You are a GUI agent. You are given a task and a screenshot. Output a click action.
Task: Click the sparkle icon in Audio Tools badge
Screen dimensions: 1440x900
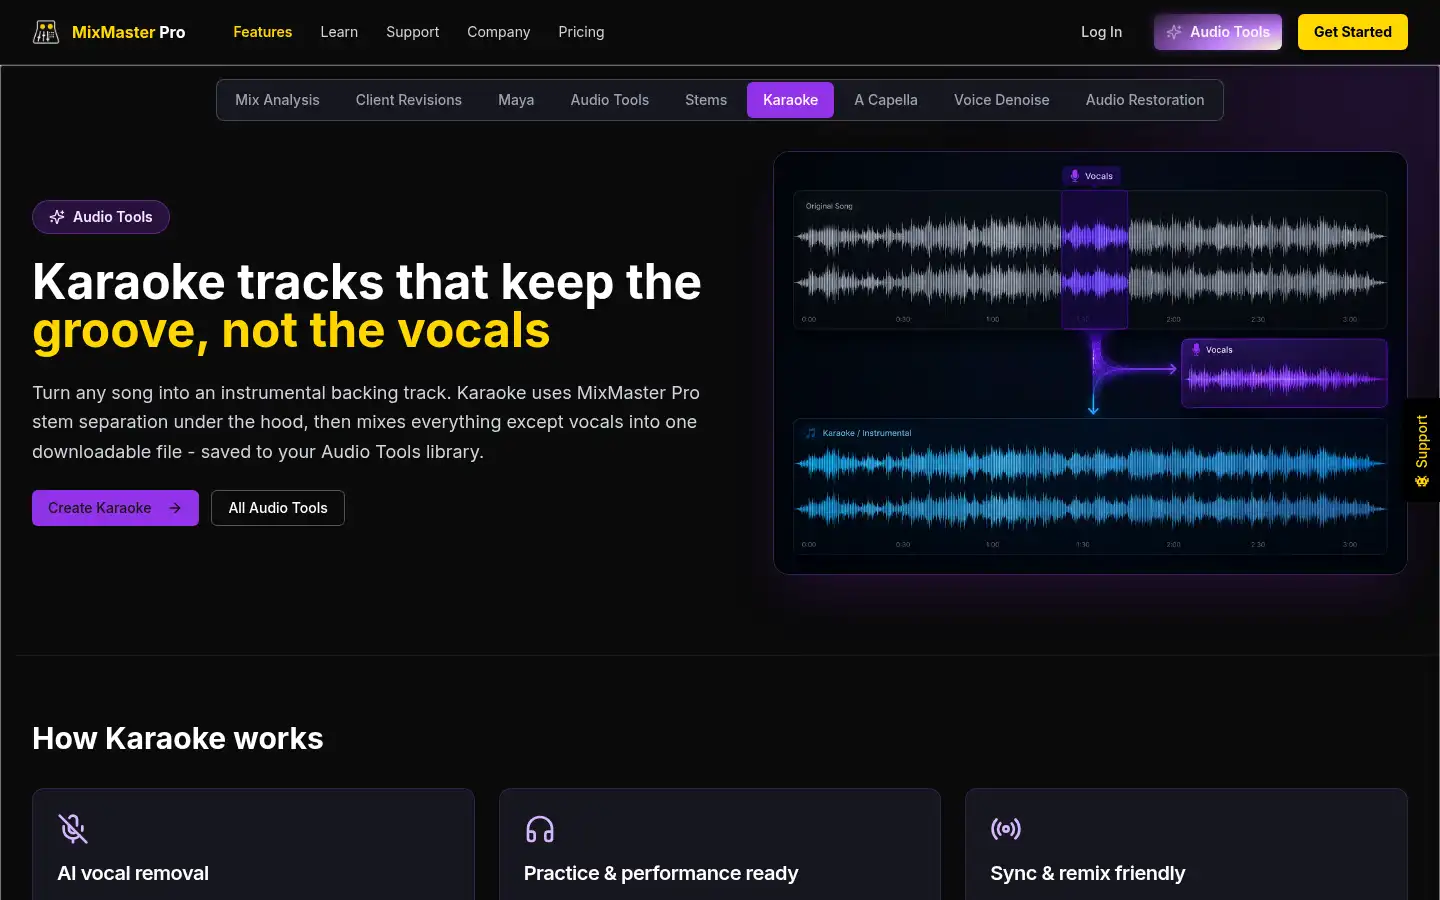[x=57, y=217]
